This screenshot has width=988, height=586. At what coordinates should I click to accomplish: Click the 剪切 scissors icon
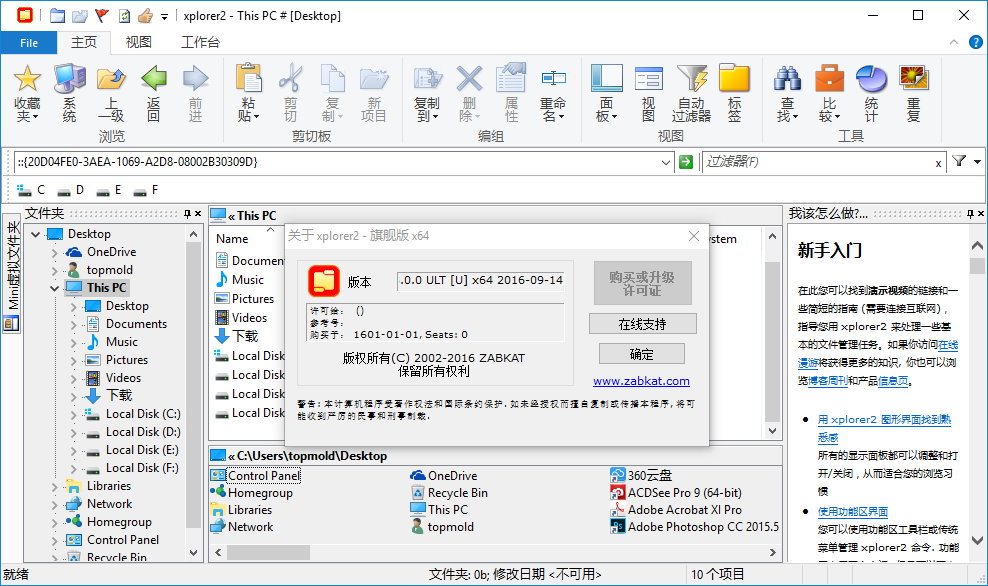click(290, 79)
